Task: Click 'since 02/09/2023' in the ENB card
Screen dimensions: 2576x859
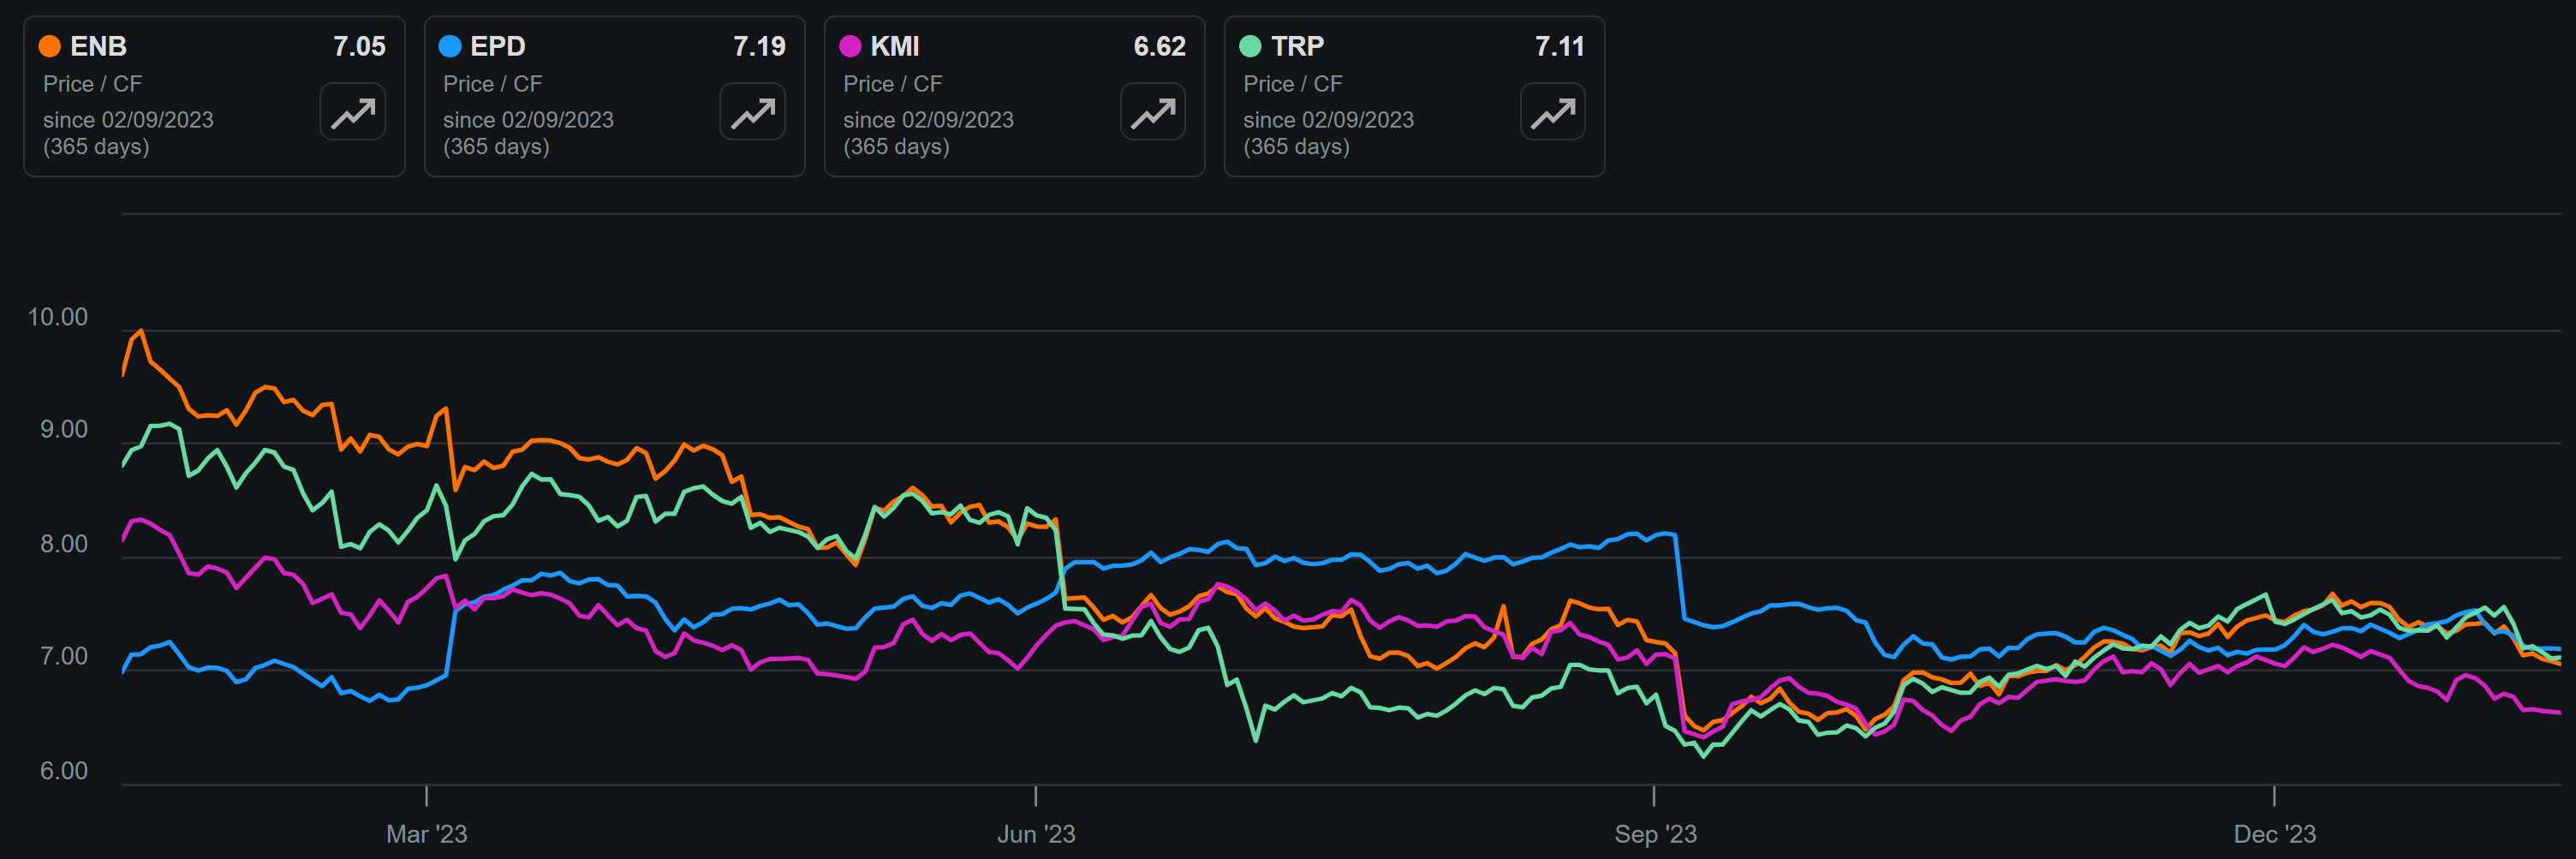Action: [128, 120]
